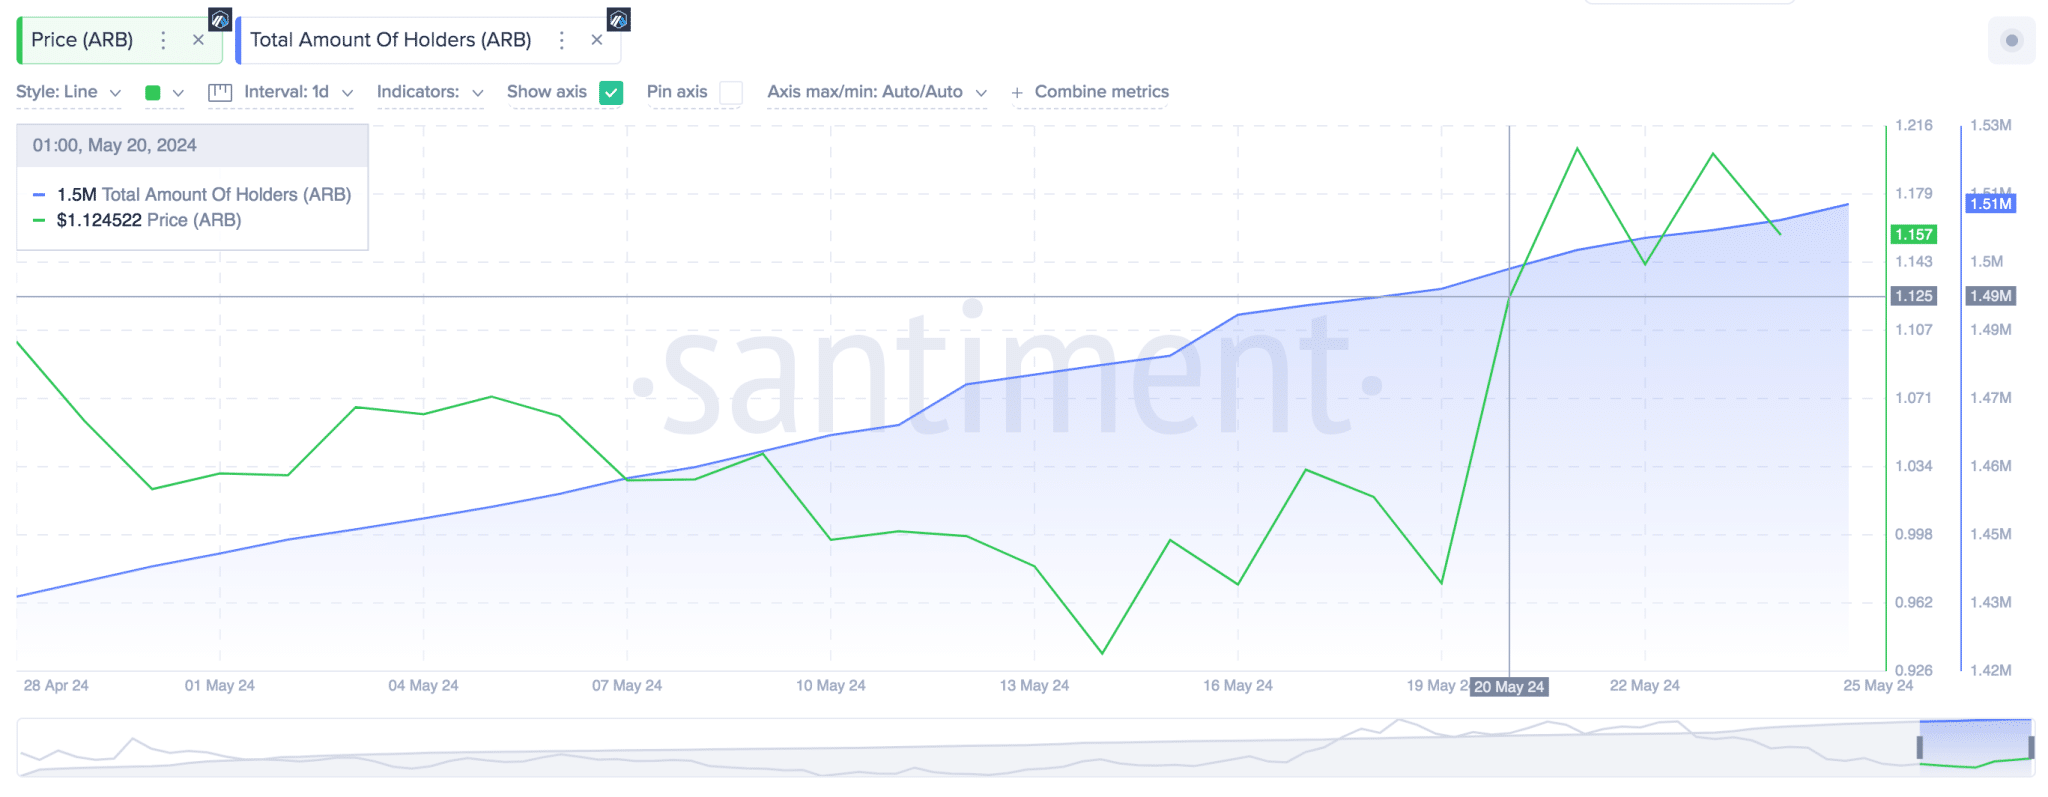Click the highlighted range in the minimap
The height and width of the screenshot is (797, 2048).
tap(1975, 747)
